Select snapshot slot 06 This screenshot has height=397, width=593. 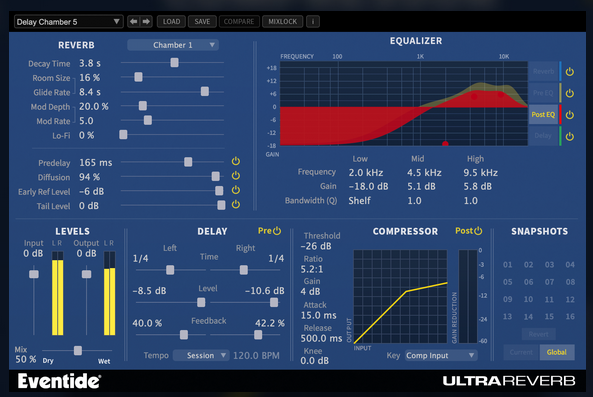tap(528, 282)
